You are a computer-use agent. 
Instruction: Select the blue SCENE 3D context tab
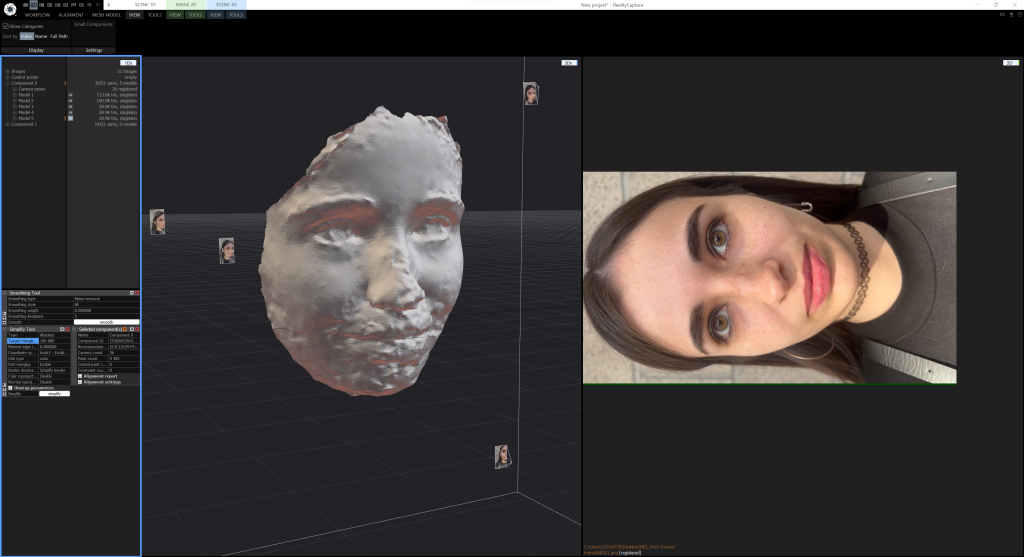point(226,5)
